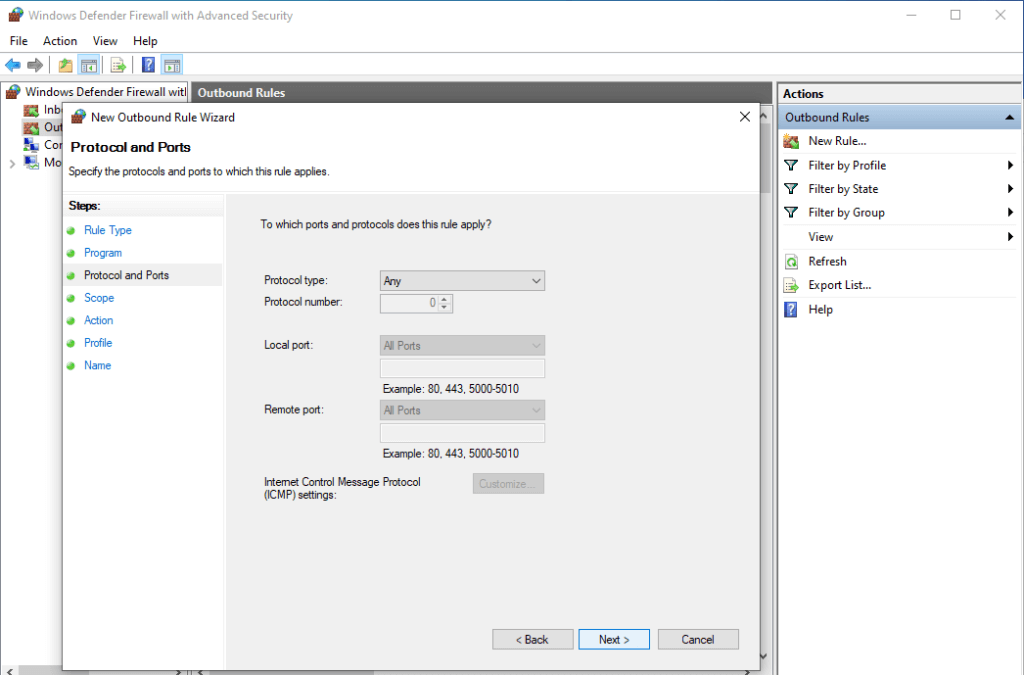
Task: Expand the Monitoring tree node
Action: click(12, 163)
